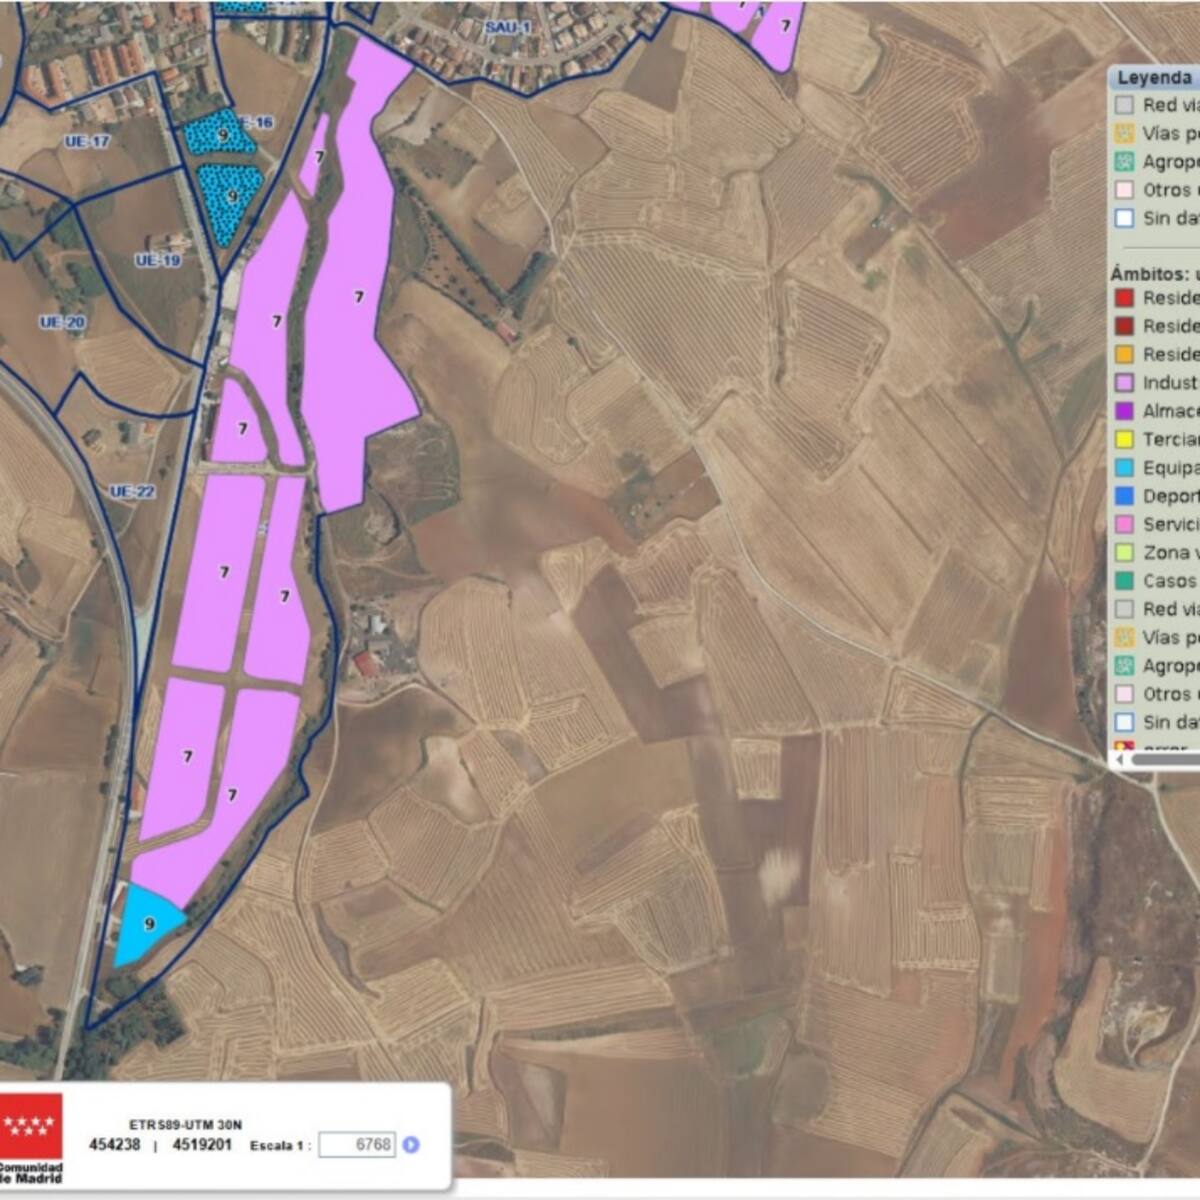This screenshot has width=1200, height=1200.
Task: Select the cyan Equipa legend icon
Action: 1125,468
